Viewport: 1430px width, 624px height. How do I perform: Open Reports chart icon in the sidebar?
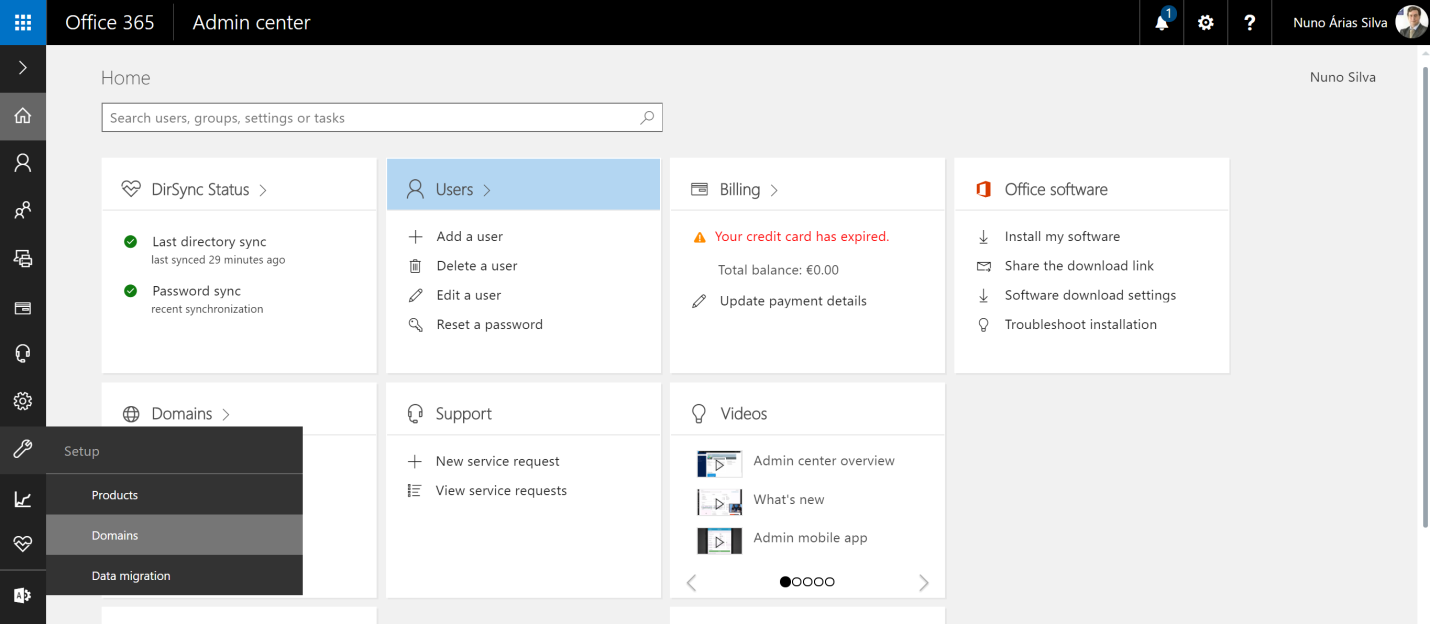(x=23, y=498)
